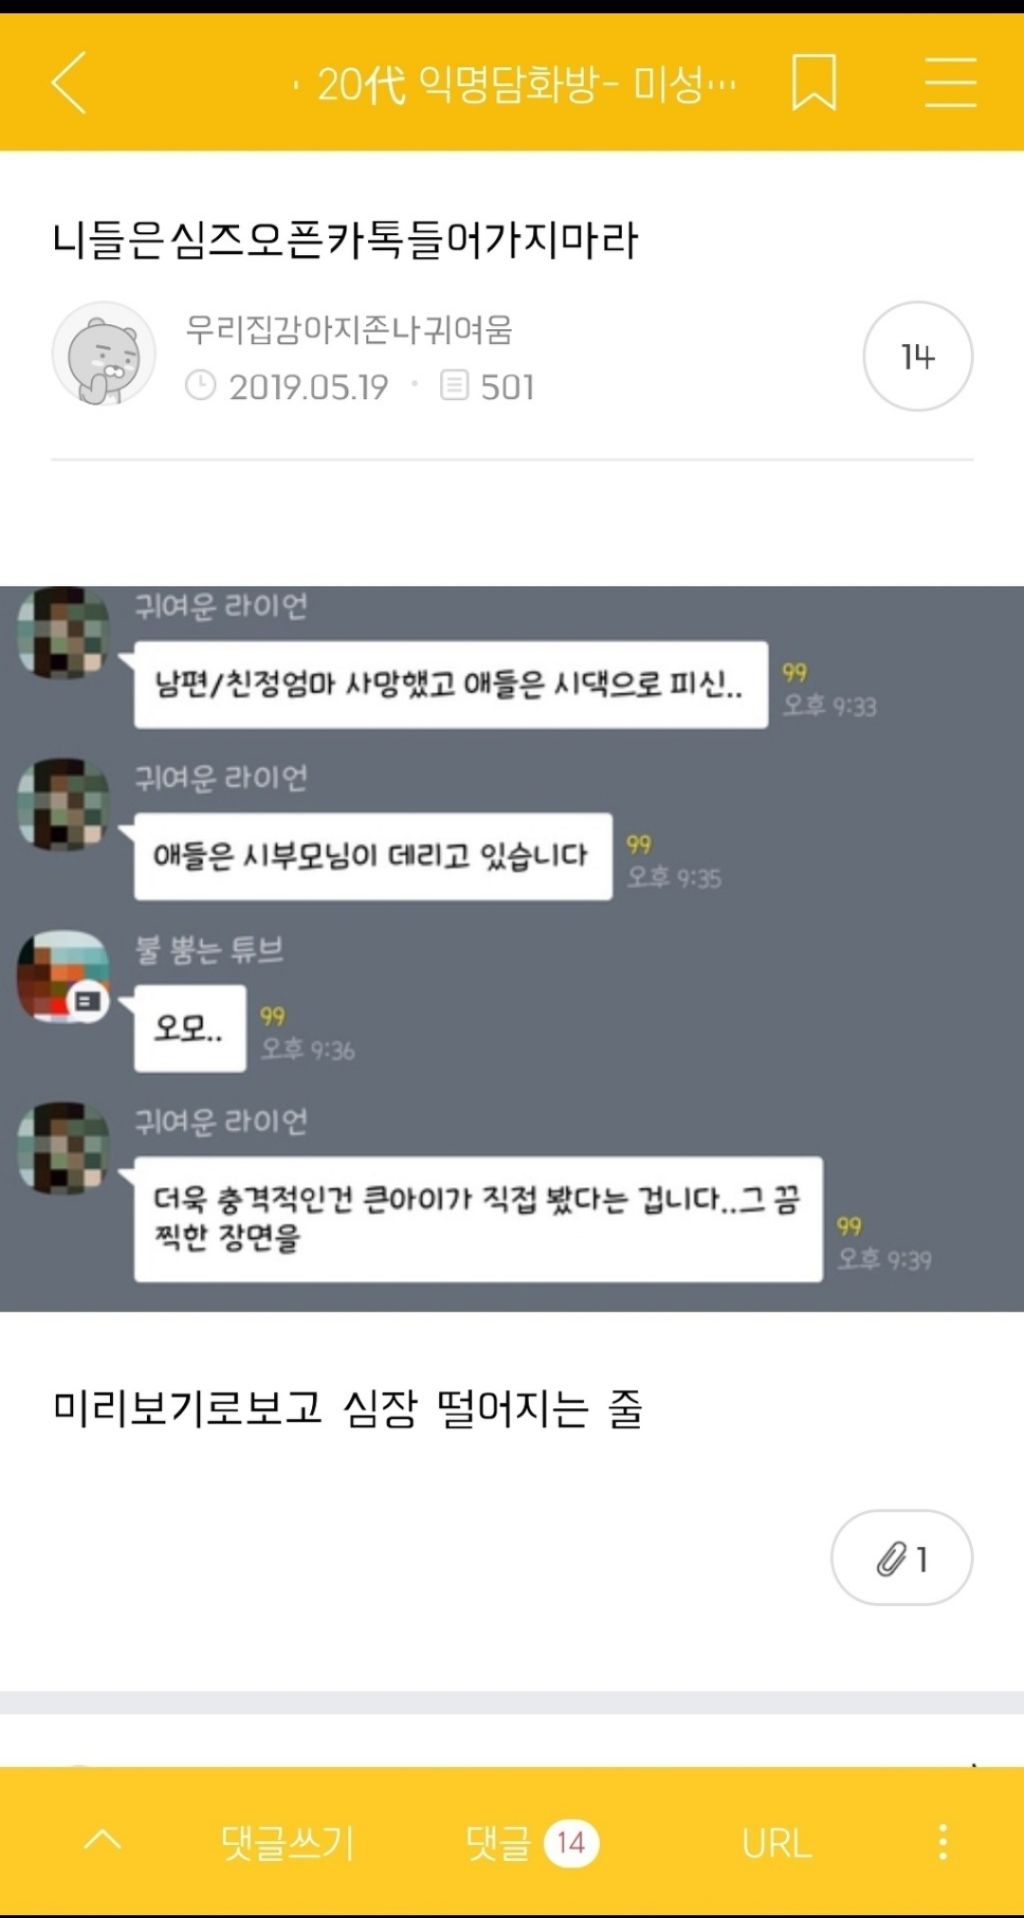Open the hamburger menu in the header
1024x1918 pixels.
[x=950, y=82]
